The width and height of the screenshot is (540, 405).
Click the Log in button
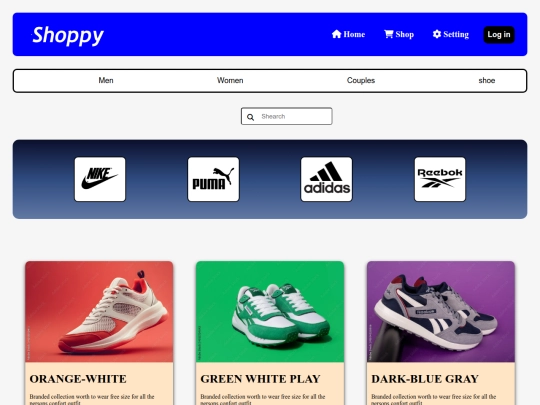(499, 34)
